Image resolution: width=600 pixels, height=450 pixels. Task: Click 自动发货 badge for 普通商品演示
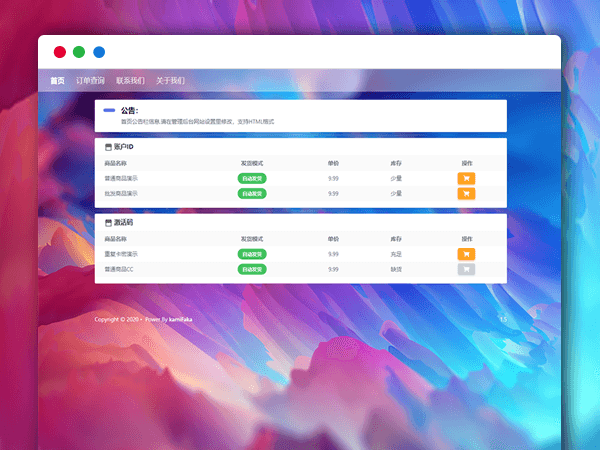[x=251, y=179]
